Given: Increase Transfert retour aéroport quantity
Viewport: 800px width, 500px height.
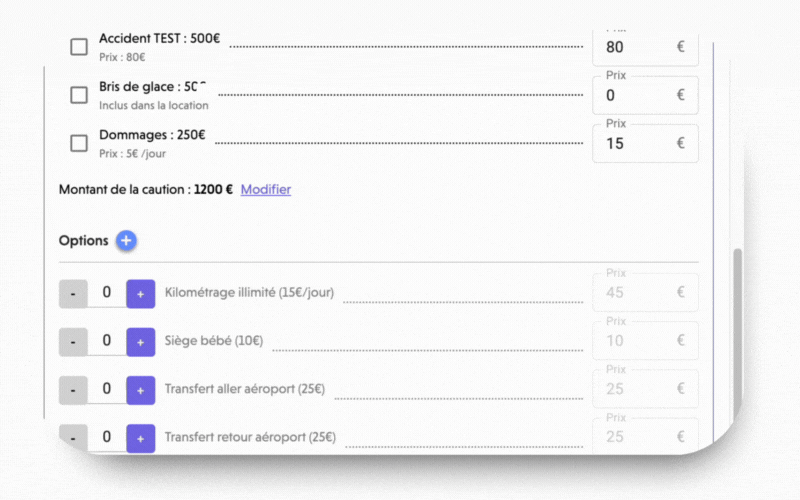Looking at the screenshot, I should [x=141, y=438].
